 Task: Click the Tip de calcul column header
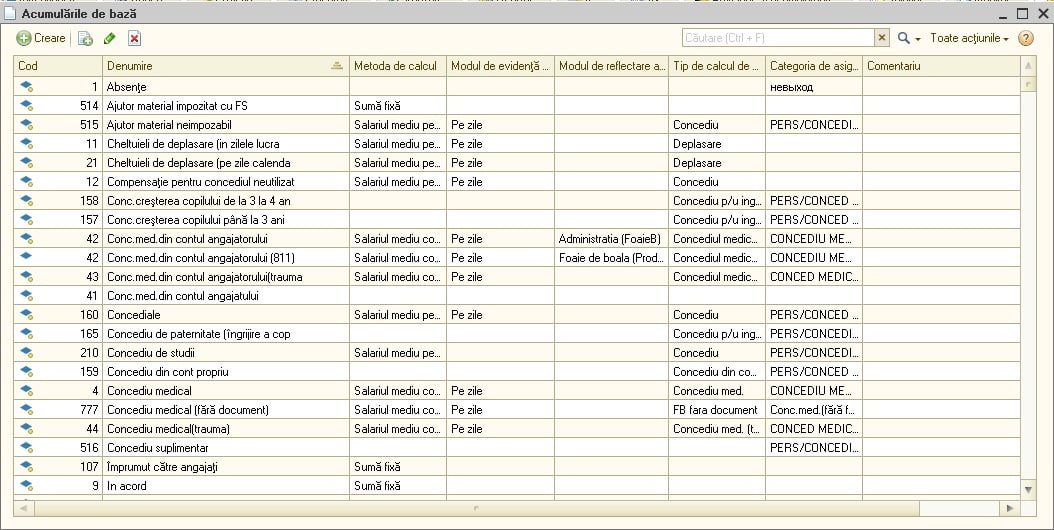pos(717,66)
